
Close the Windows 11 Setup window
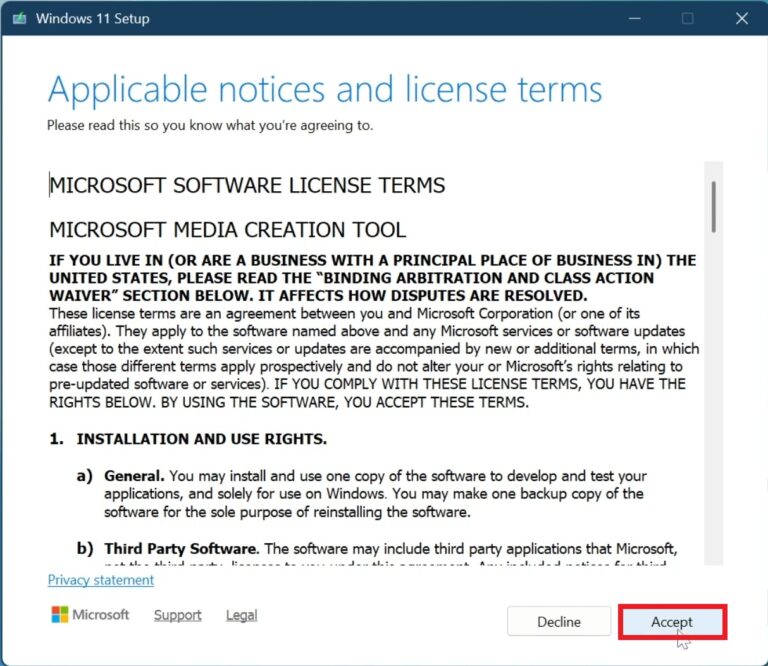coord(741,18)
